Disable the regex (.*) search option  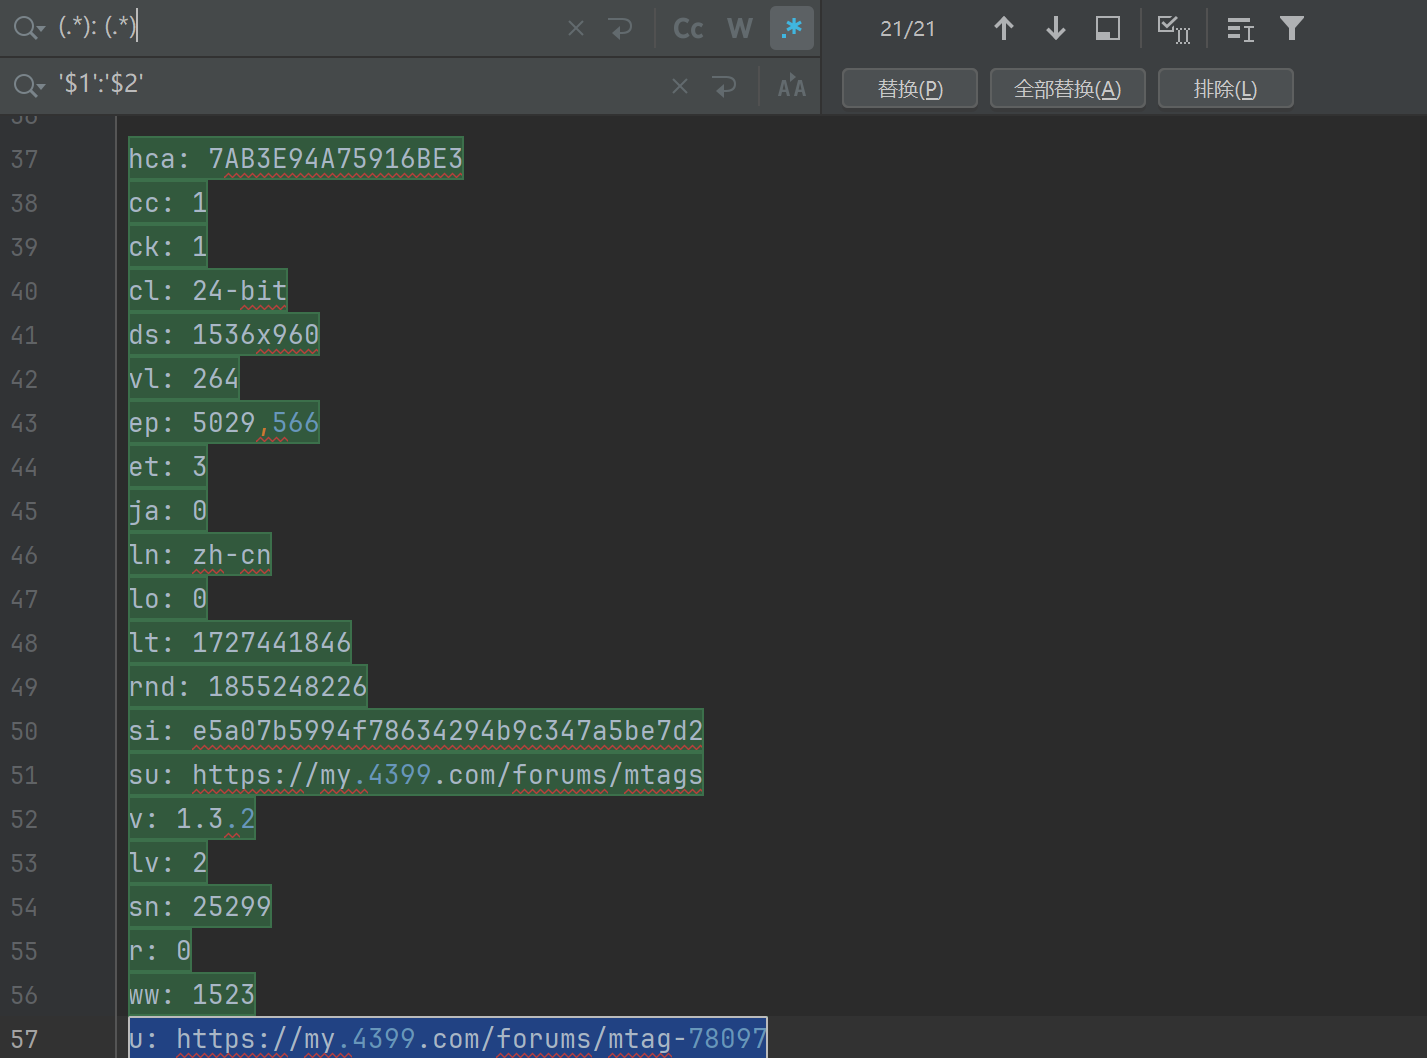[x=792, y=28]
